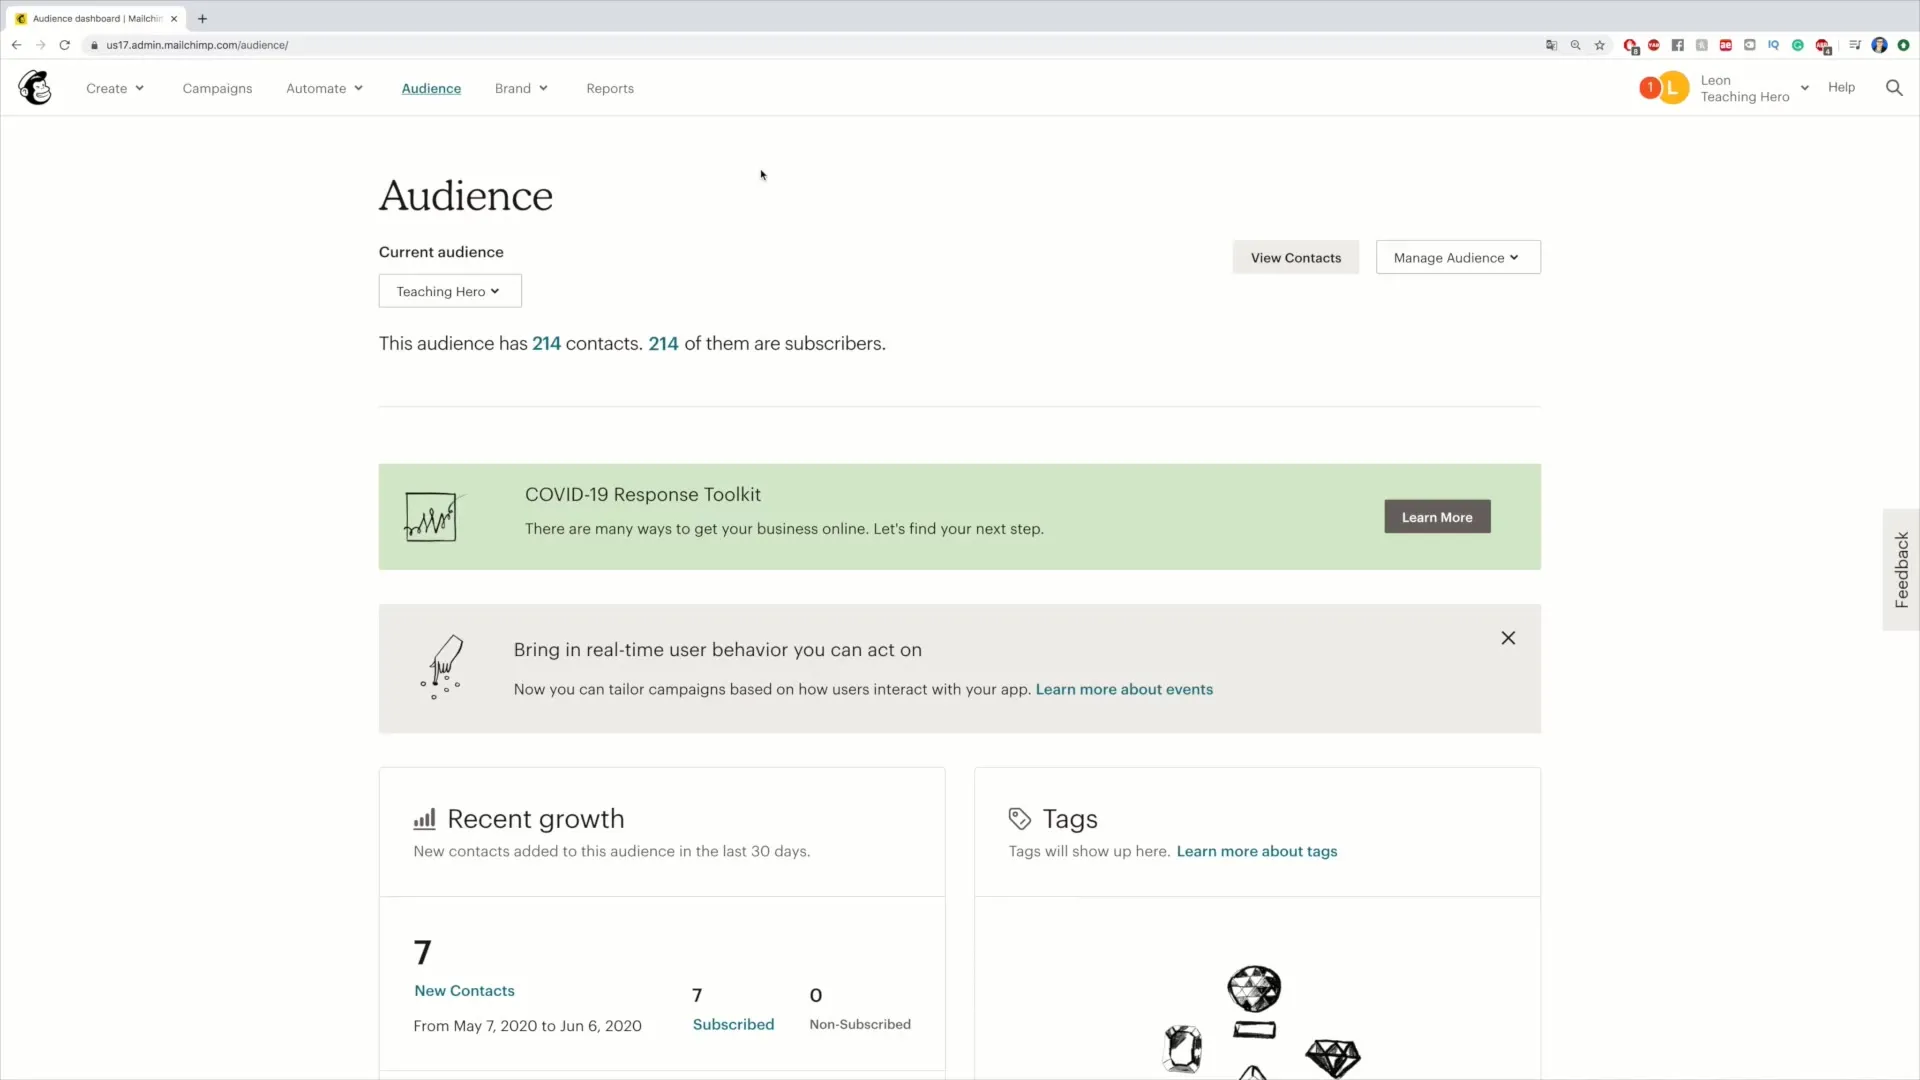Screen dimensions: 1920x1080
Task: Click the help icon in top right
Action: tap(1841, 87)
